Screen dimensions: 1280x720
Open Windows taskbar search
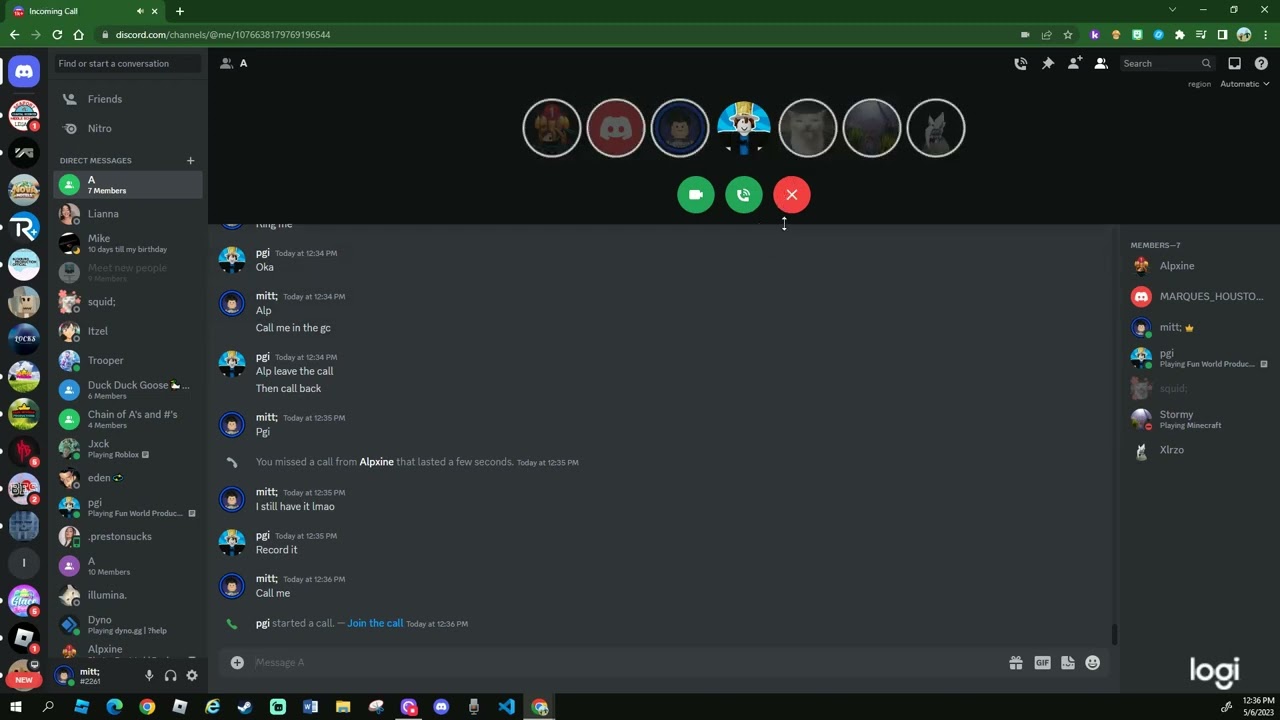coord(48,707)
